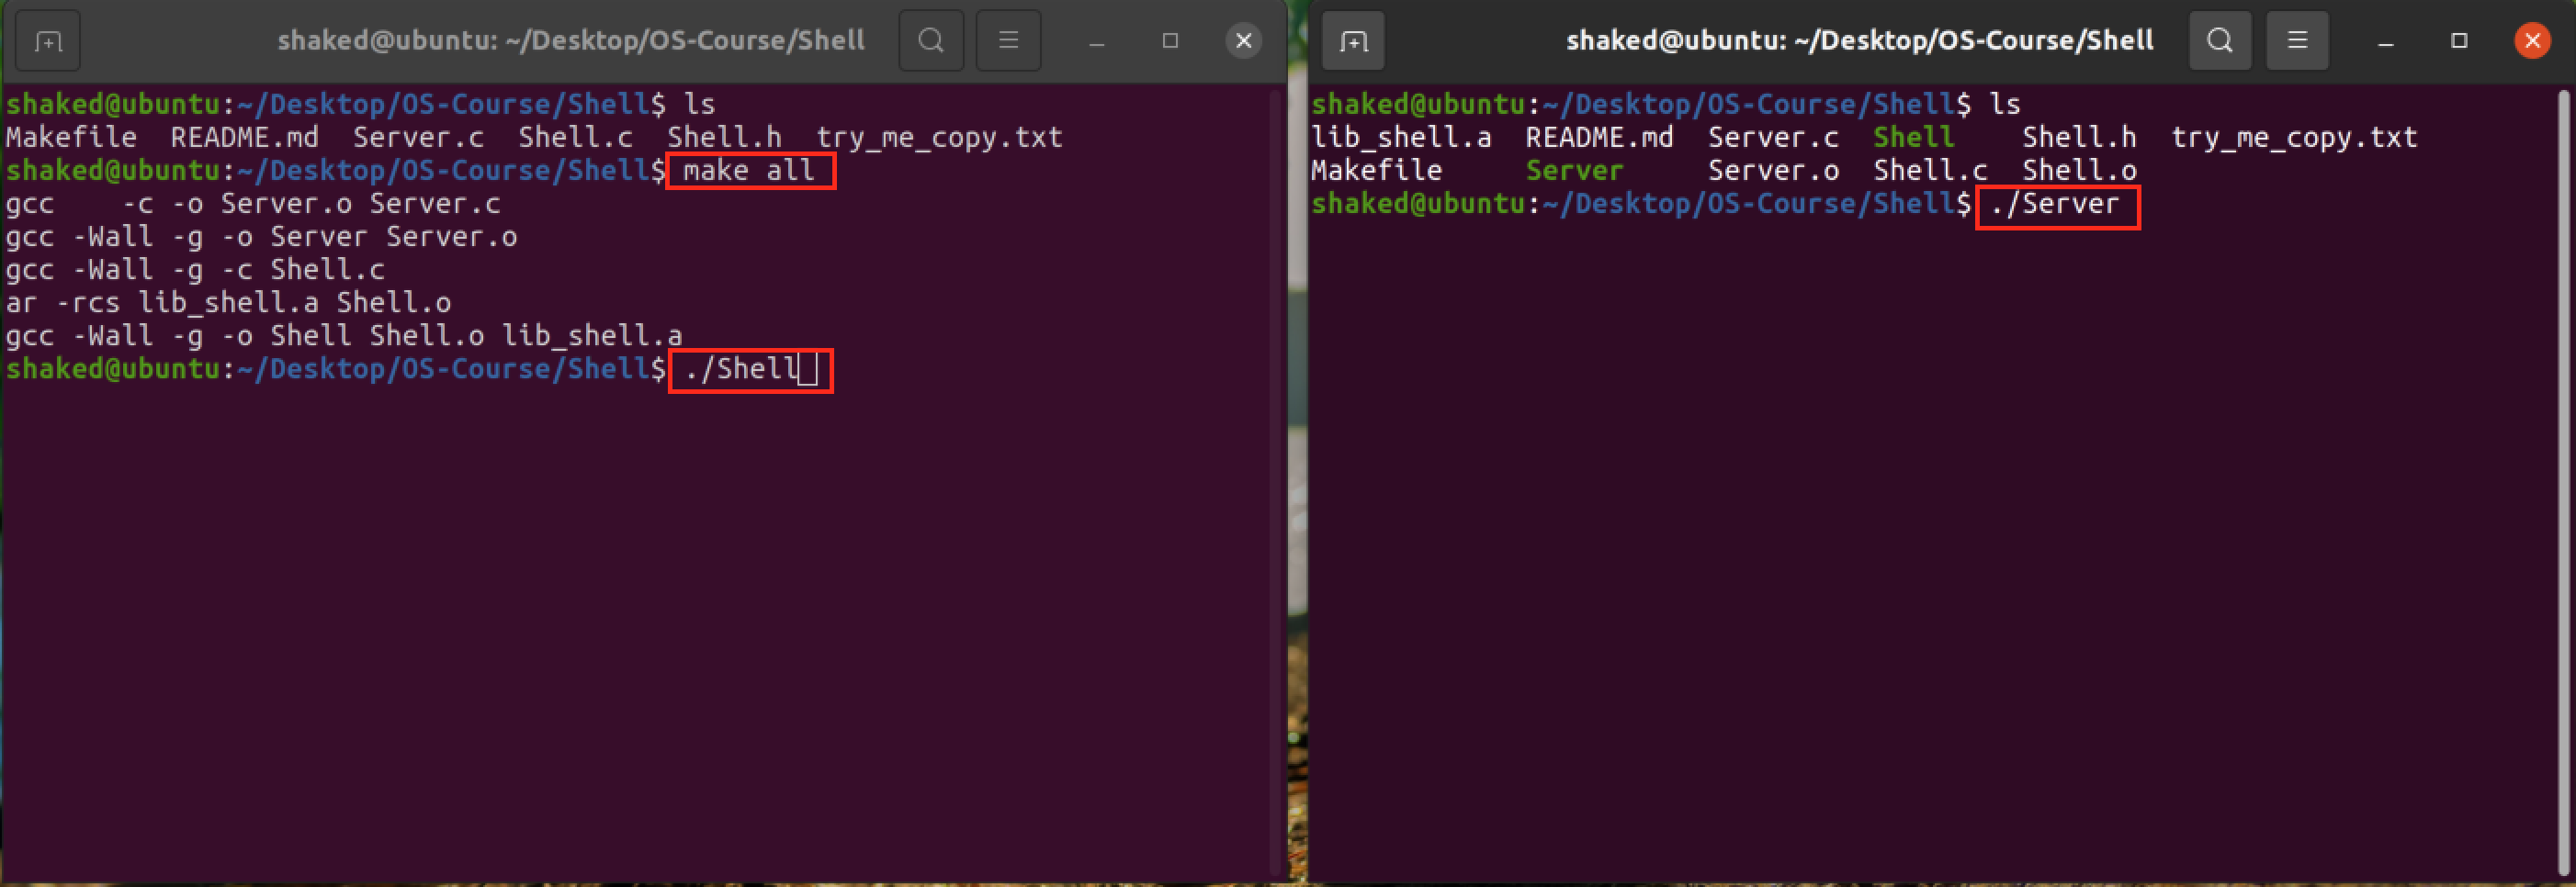
Task: Open a new tab in the right terminal
Action: tap(1353, 40)
